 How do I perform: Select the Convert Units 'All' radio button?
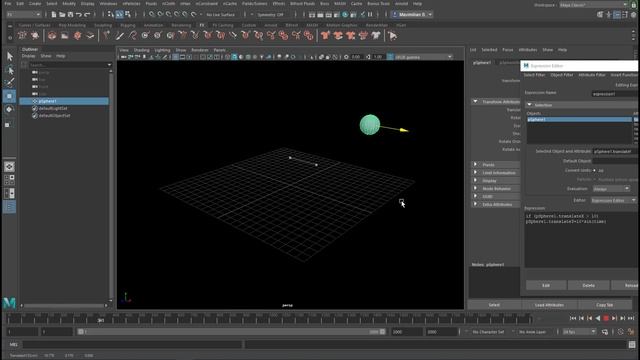594,170
